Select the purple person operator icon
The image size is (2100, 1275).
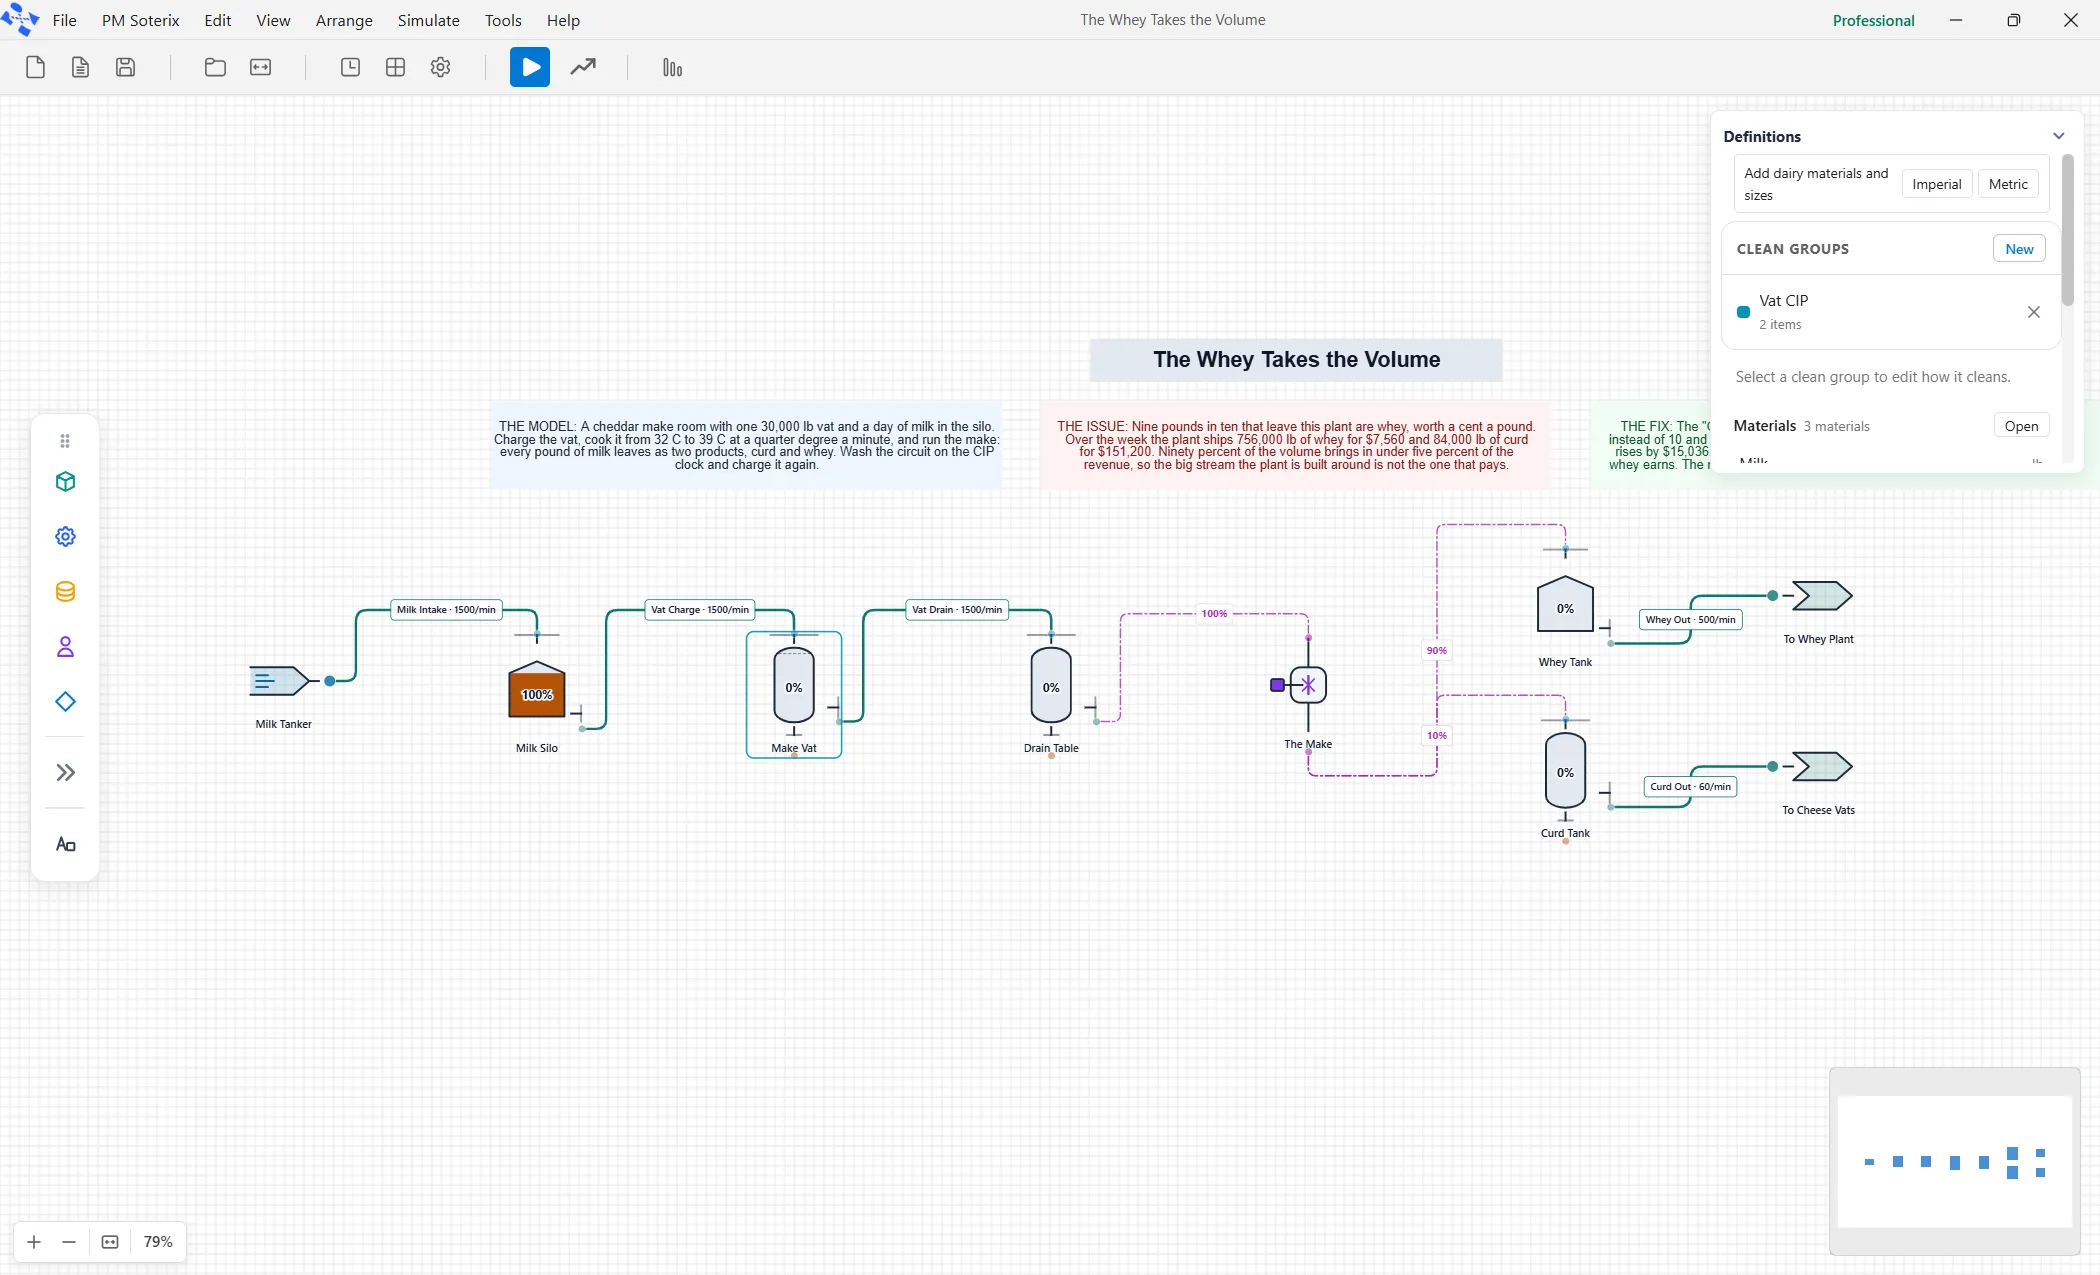(65, 647)
